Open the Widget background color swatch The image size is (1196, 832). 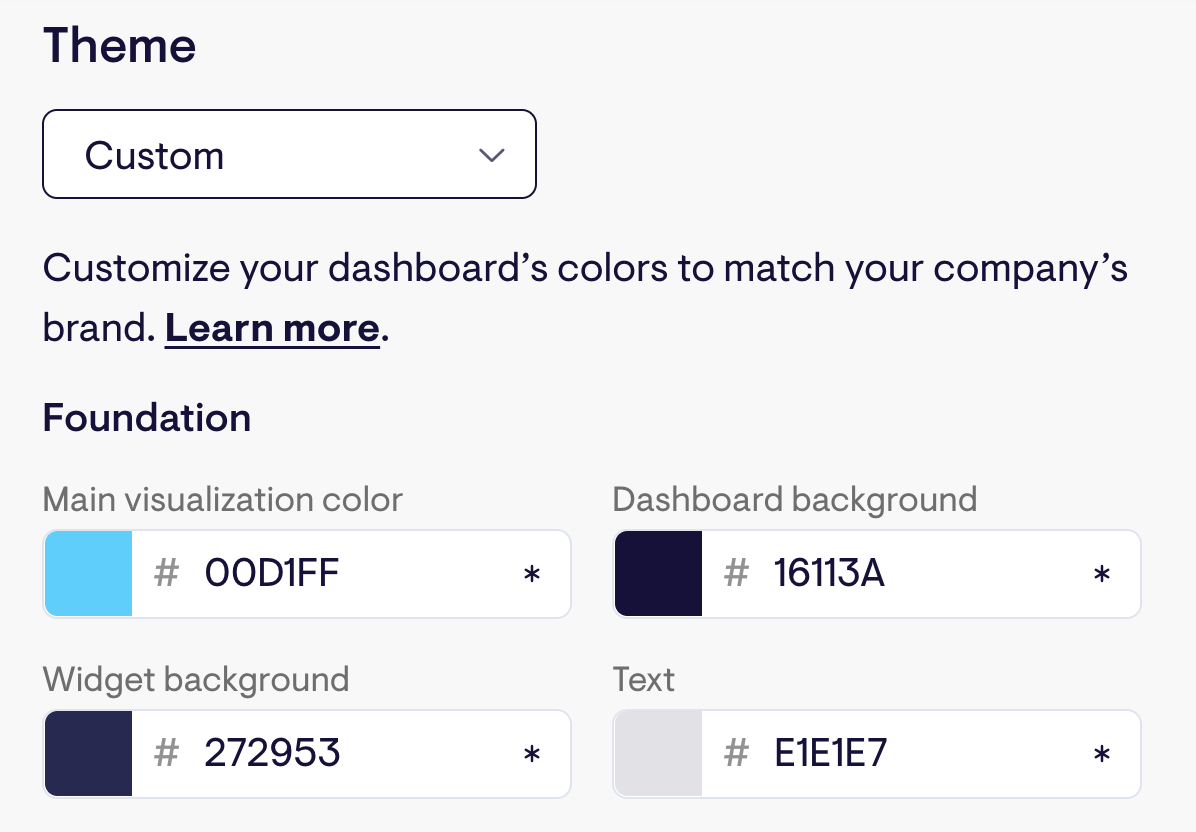coord(87,753)
